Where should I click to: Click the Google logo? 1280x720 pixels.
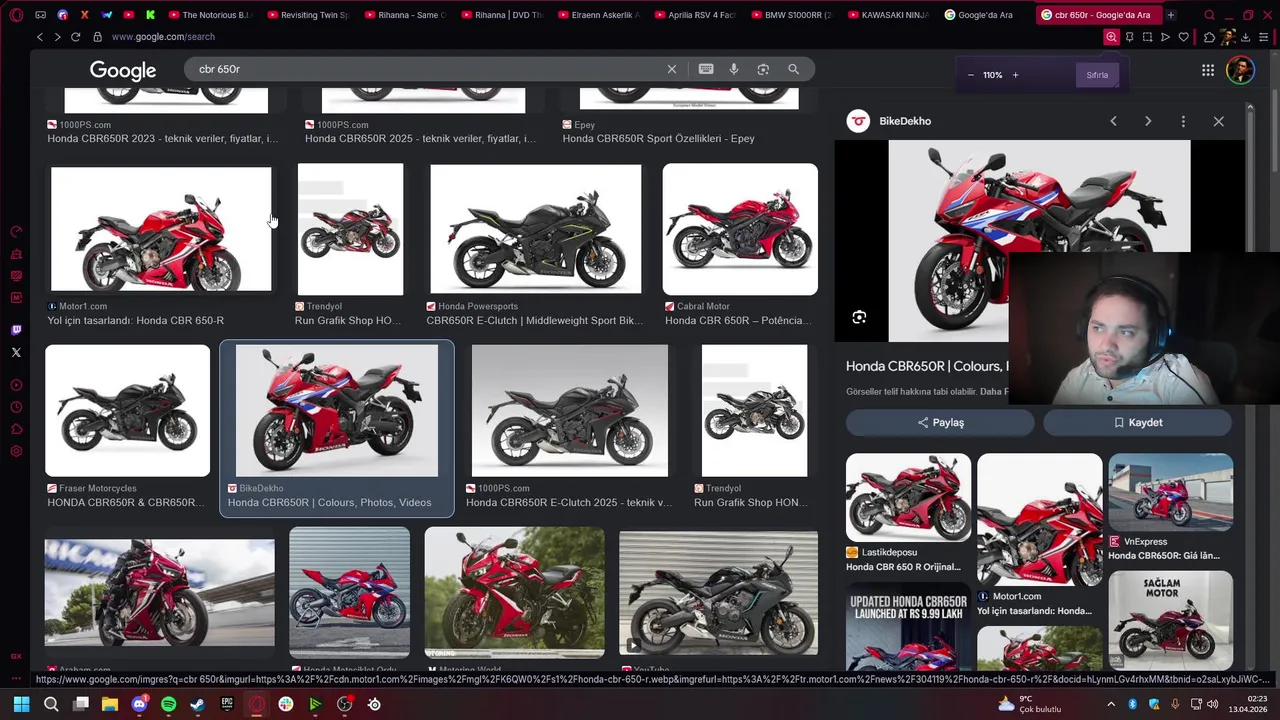(x=123, y=70)
